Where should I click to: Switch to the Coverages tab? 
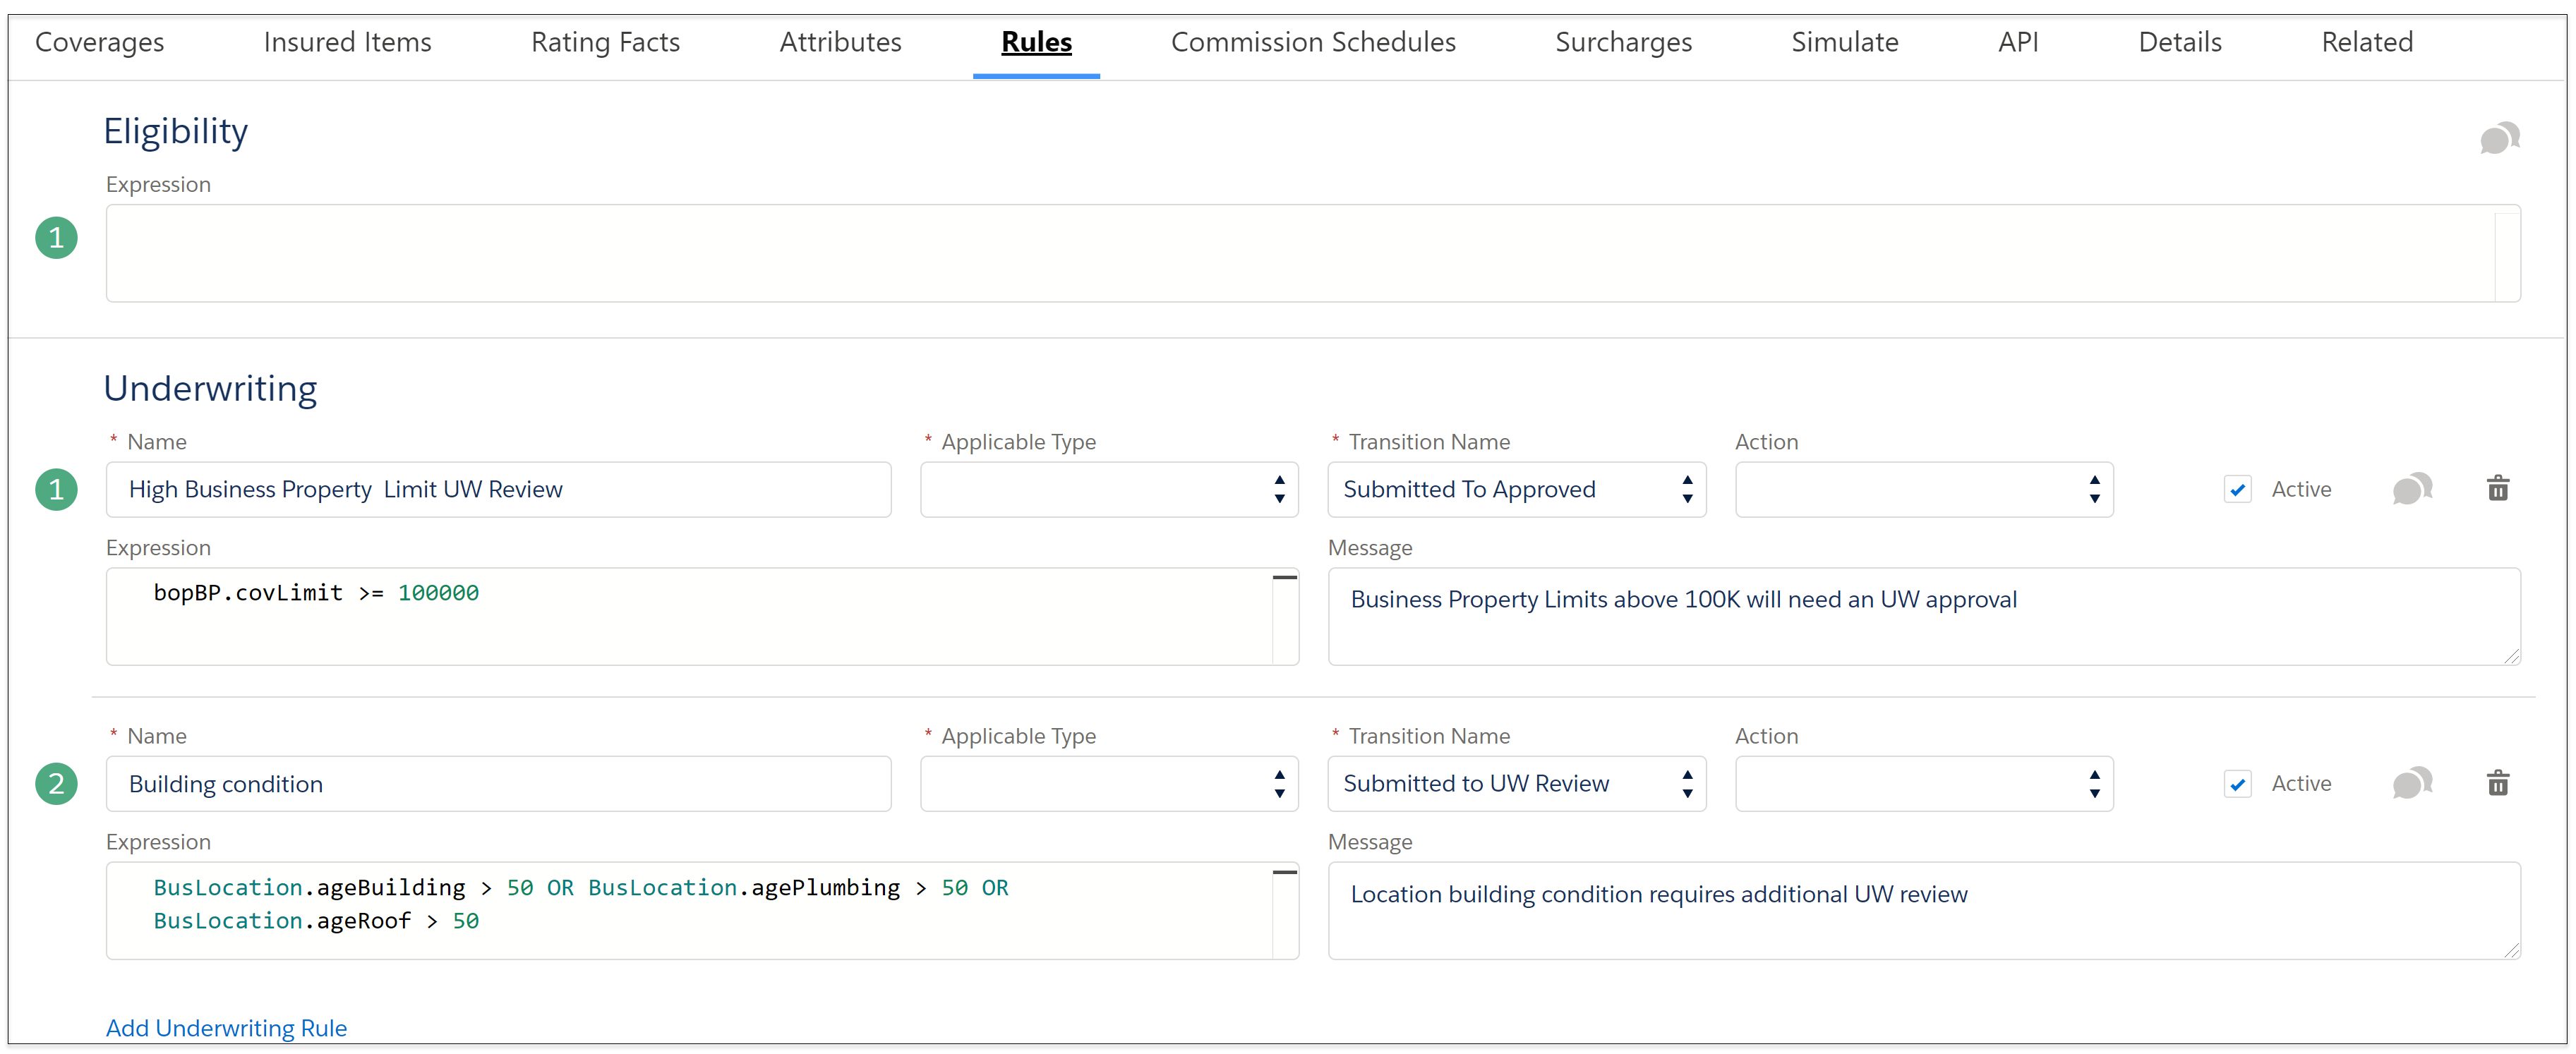click(x=99, y=42)
